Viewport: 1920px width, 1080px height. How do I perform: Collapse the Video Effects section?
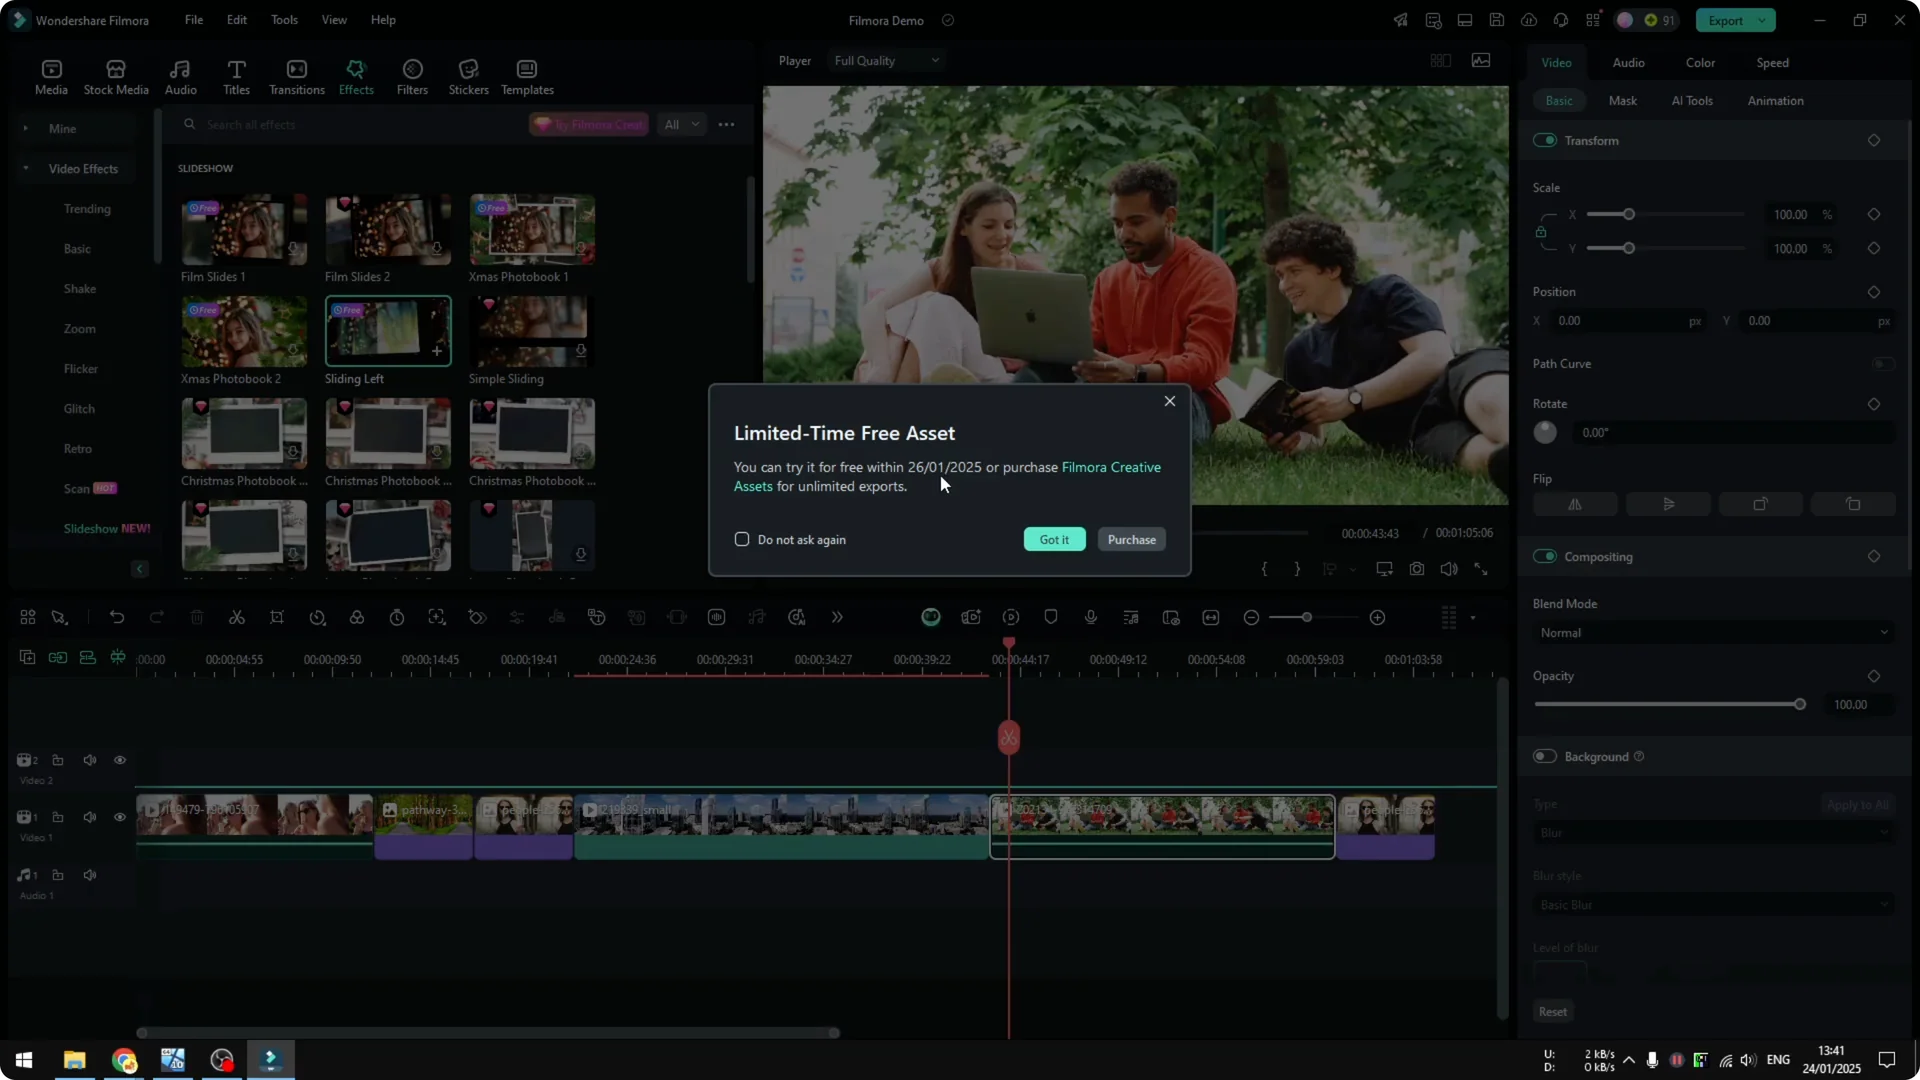click(x=26, y=169)
